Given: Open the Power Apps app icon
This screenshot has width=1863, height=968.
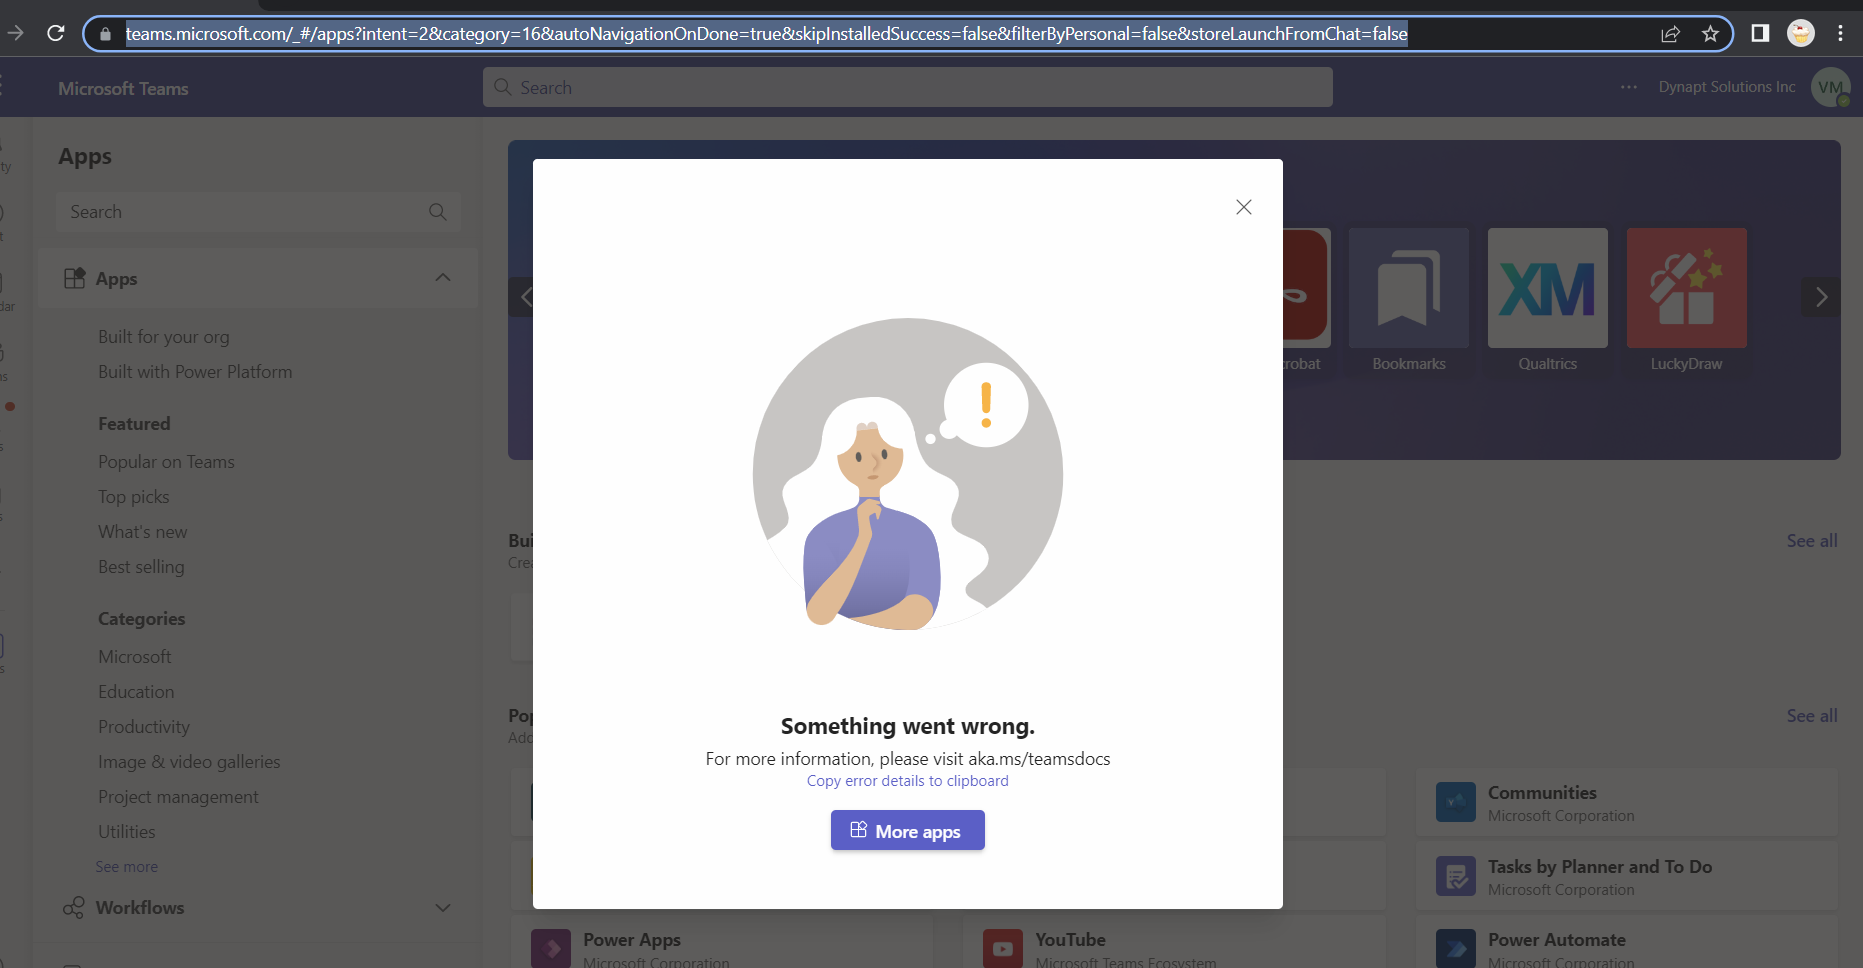Looking at the screenshot, I should pyautogui.click(x=550, y=949).
